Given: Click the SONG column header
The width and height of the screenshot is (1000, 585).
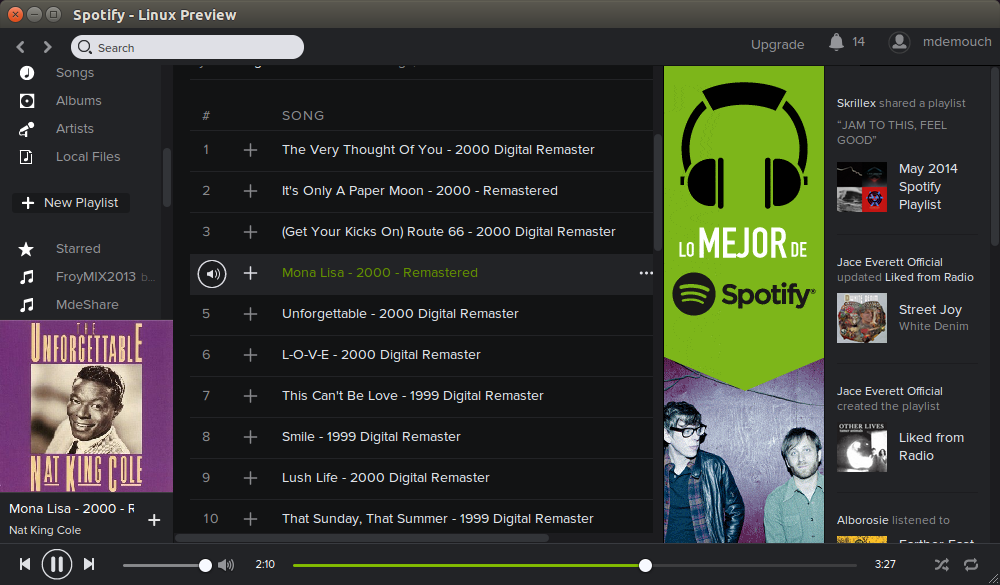Looking at the screenshot, I should [x=303, y=115].
